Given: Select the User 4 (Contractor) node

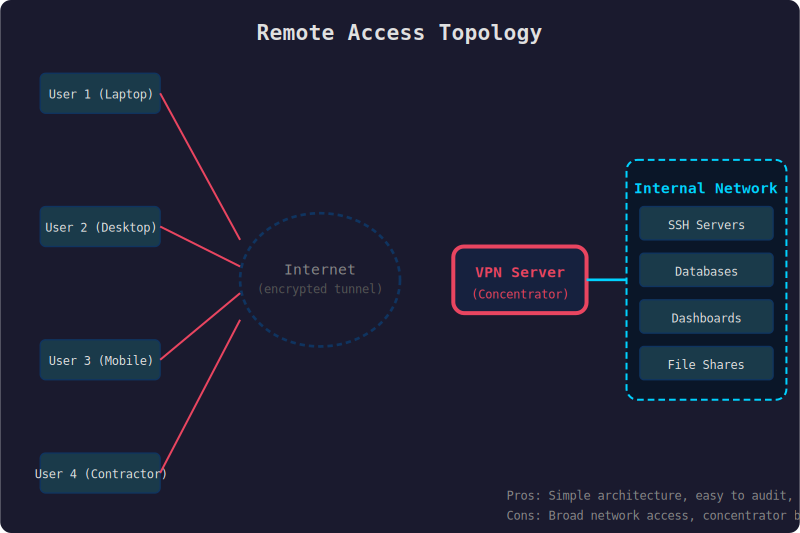Looking at the screenshot, I should point(100,473).
